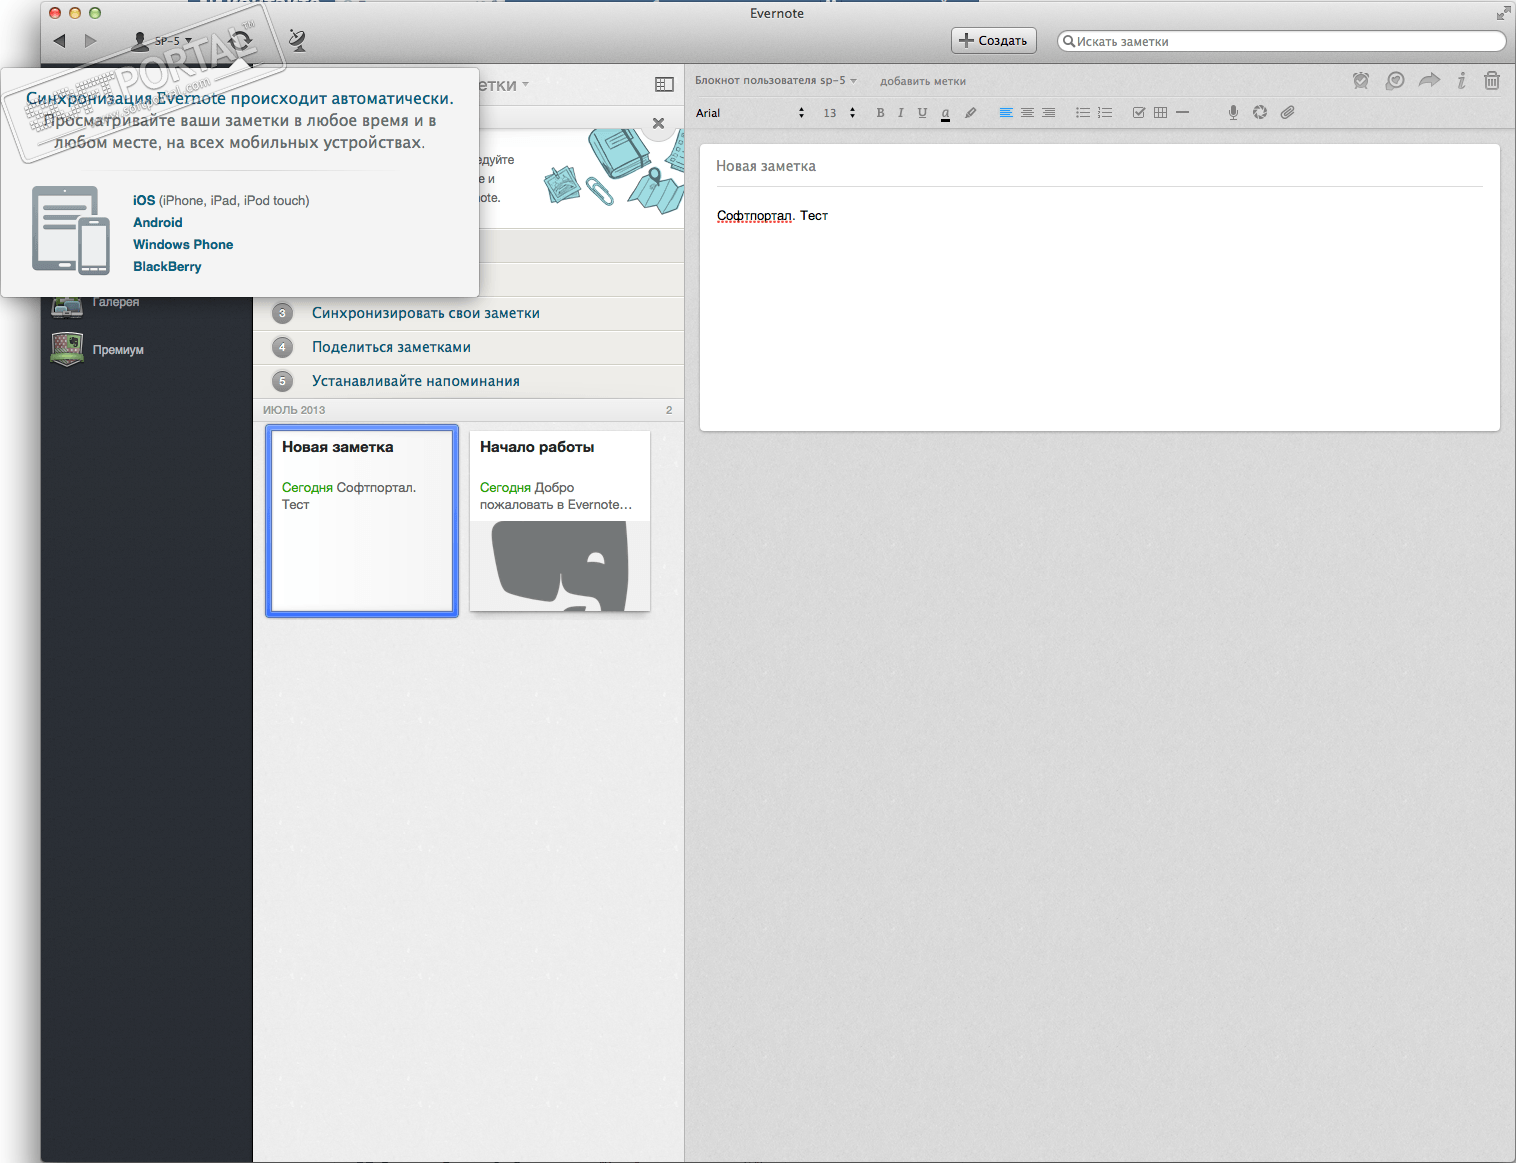Click the 'Софтпортал. Тест' note text
The height and width of the screenshot is (1163, 1516).
click(772, 216)
